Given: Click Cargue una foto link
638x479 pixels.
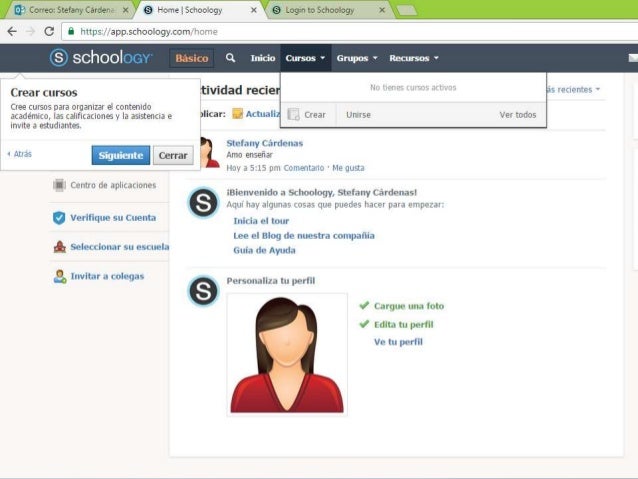Looking at the screenshot, I should click(x=409, y=306).
